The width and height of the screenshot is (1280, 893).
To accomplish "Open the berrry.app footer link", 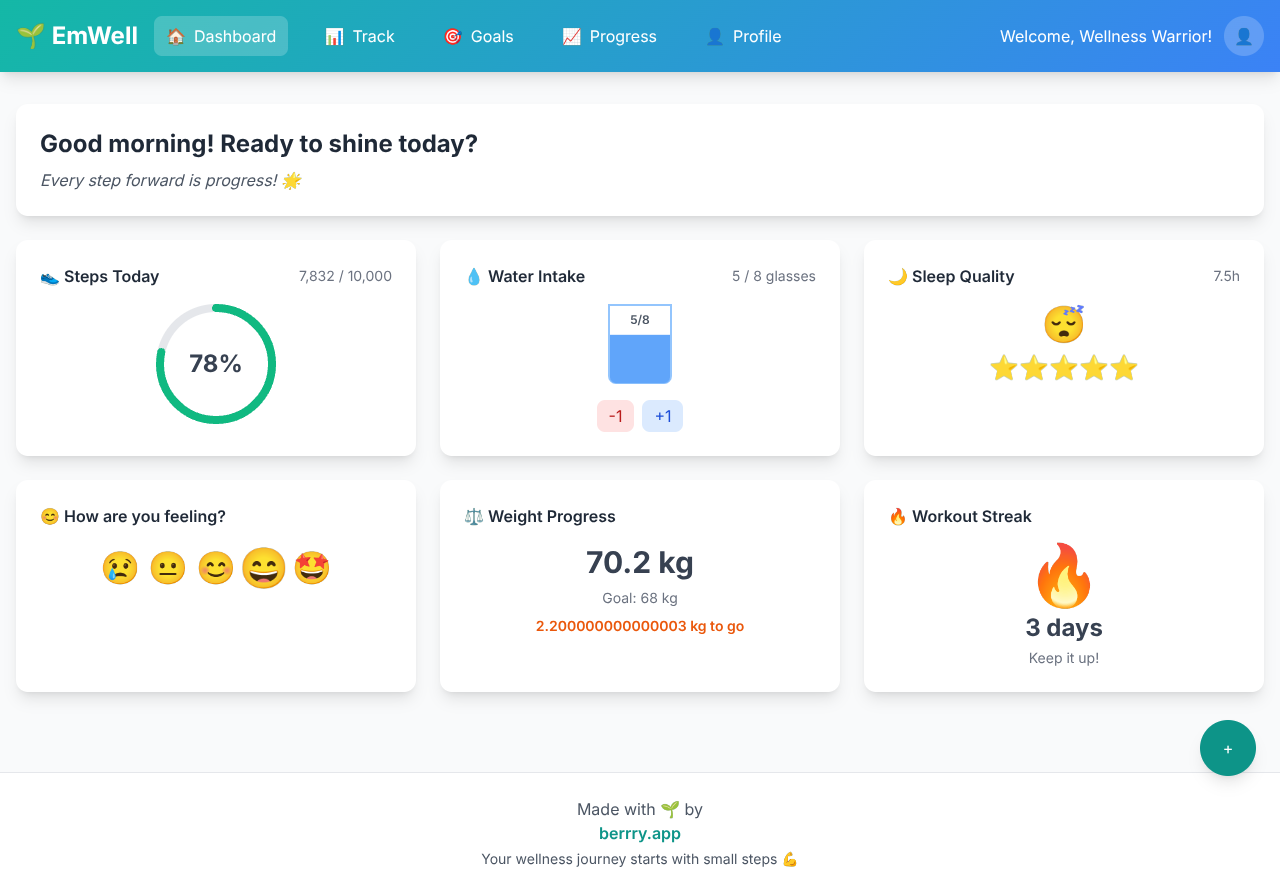I will [x=640, y=833].
